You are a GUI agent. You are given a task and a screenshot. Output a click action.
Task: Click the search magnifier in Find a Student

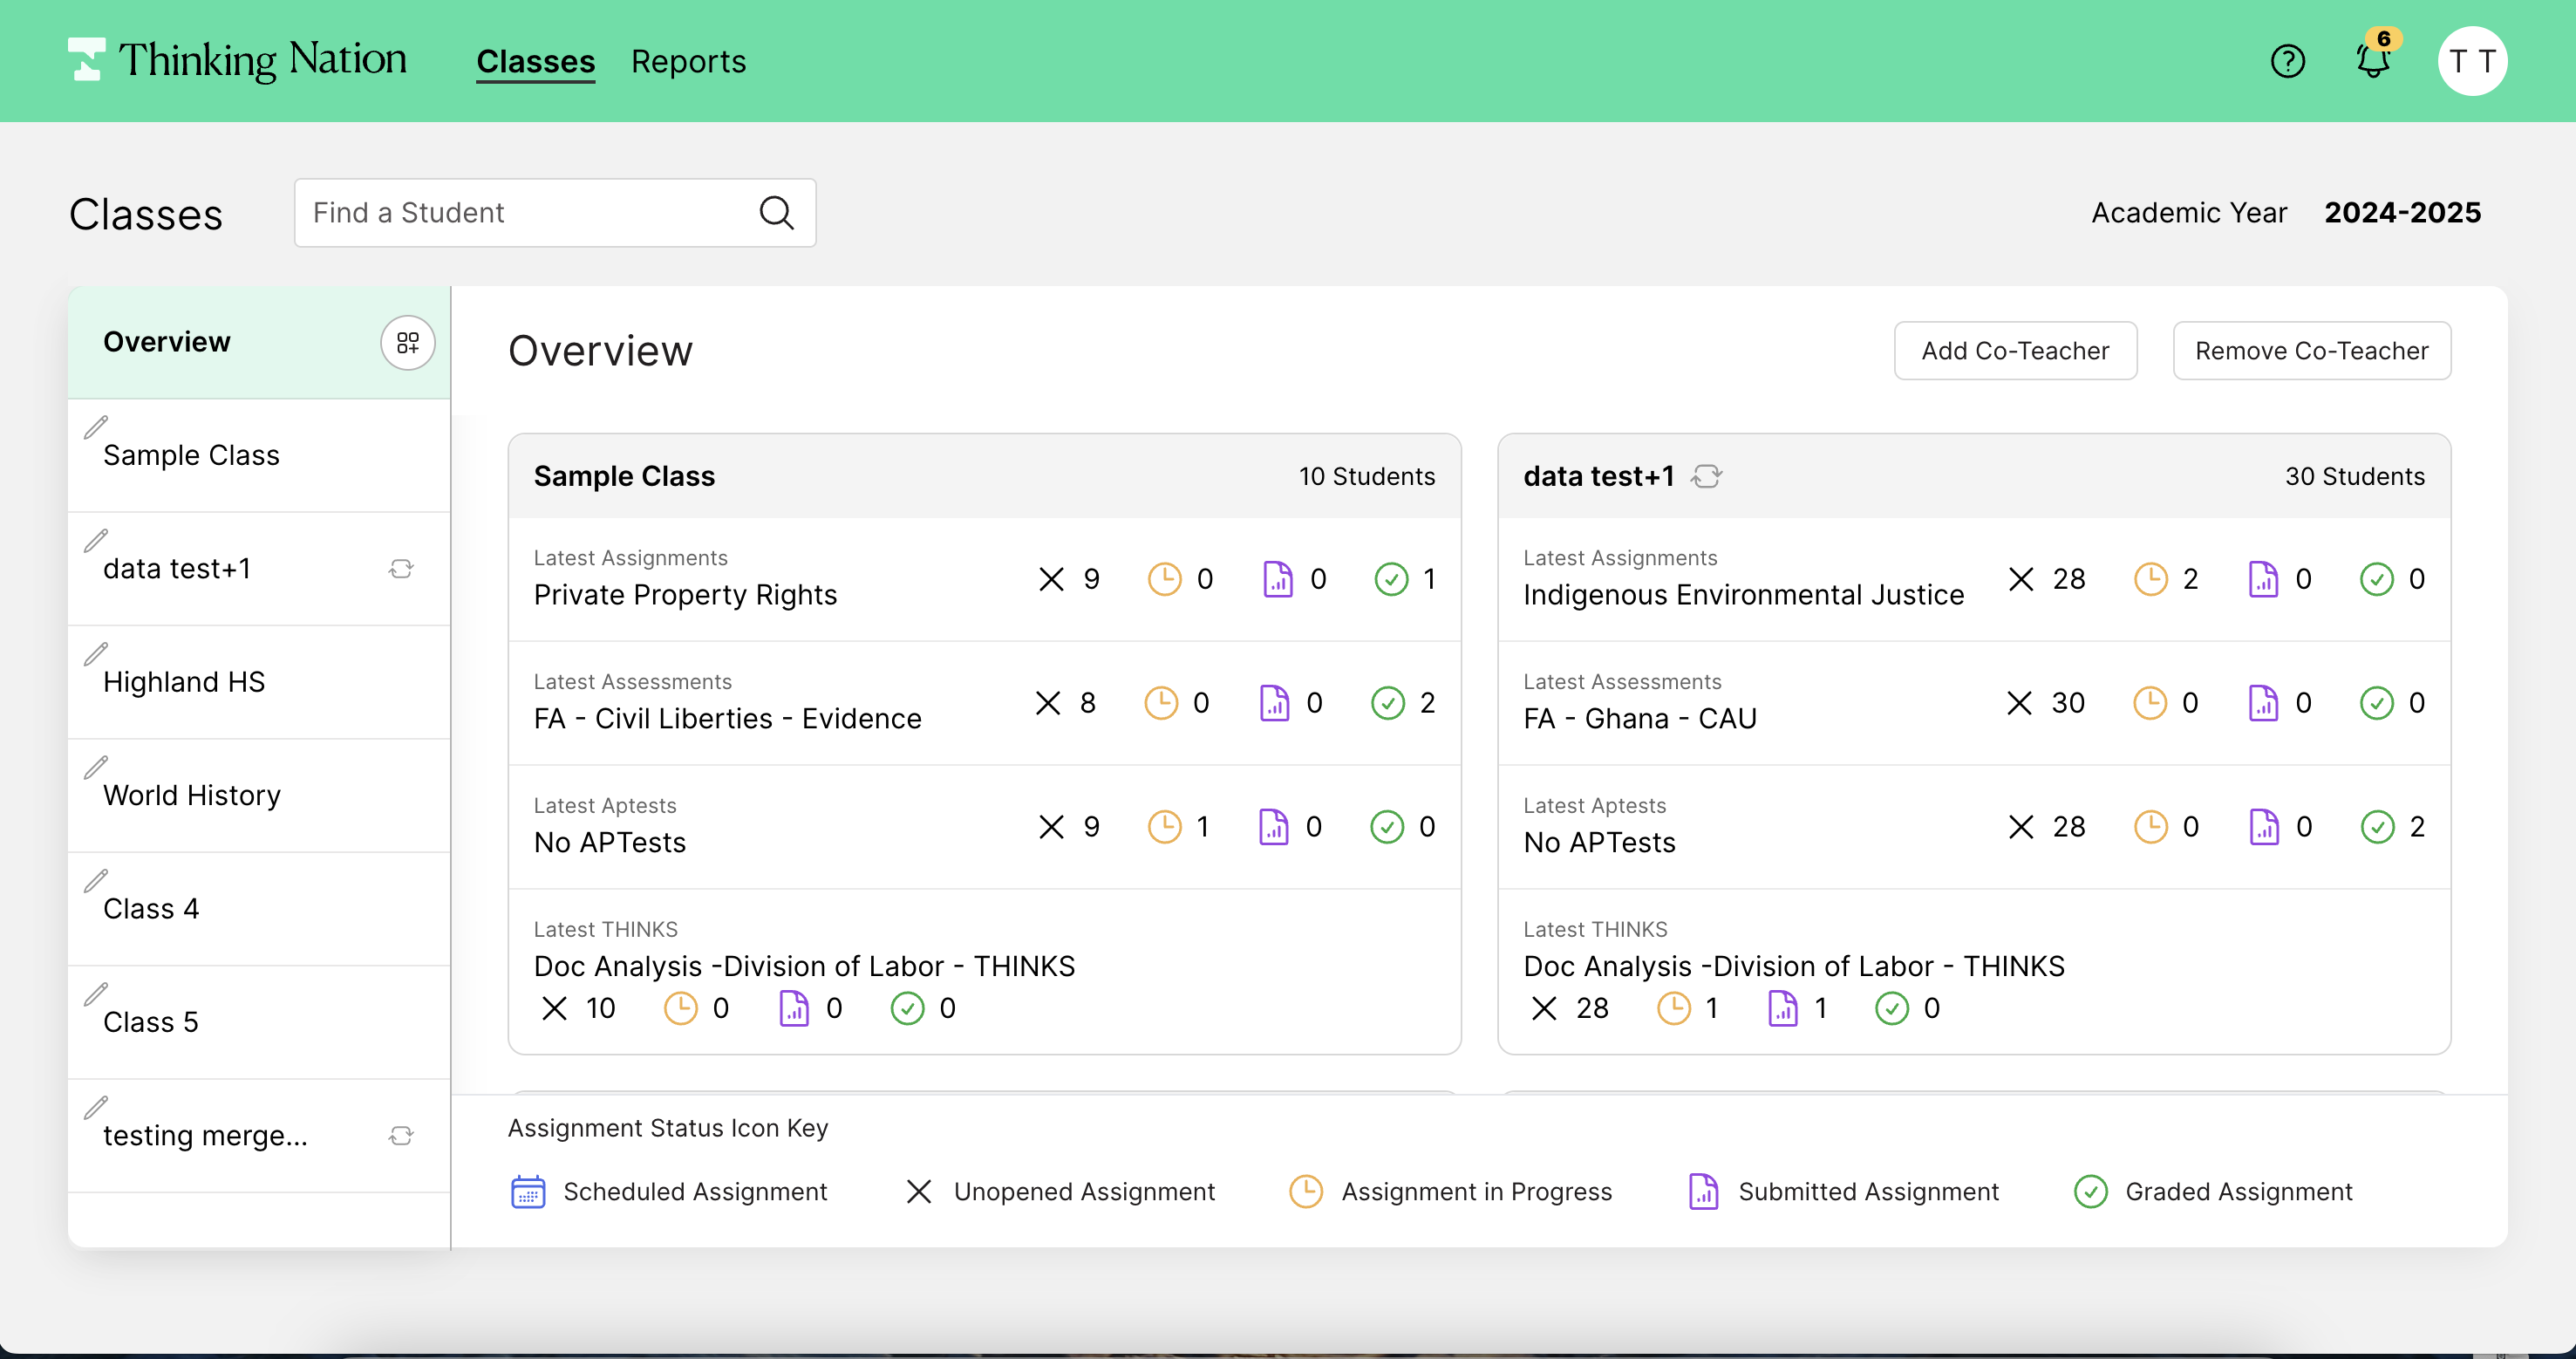click(x=776, y=213)
